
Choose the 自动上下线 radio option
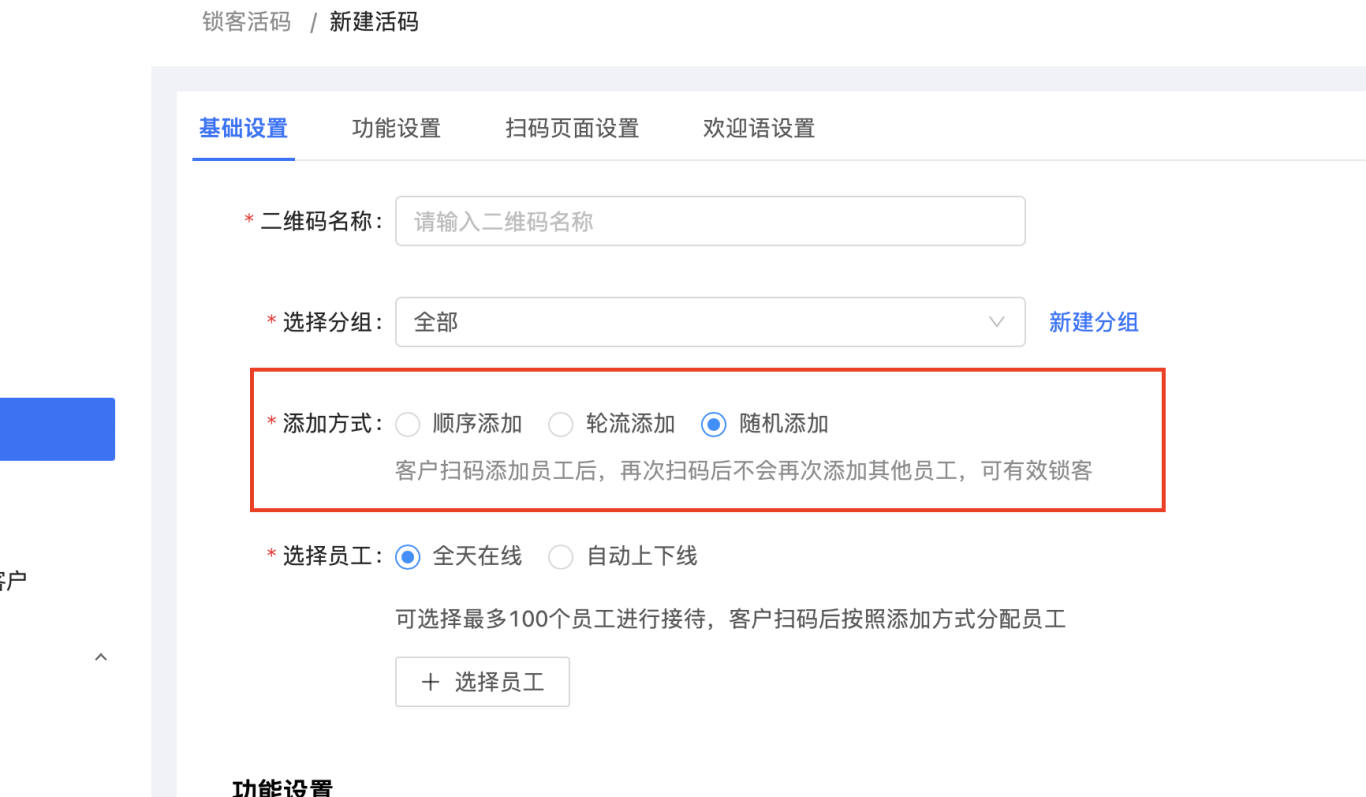click(561, 557)
